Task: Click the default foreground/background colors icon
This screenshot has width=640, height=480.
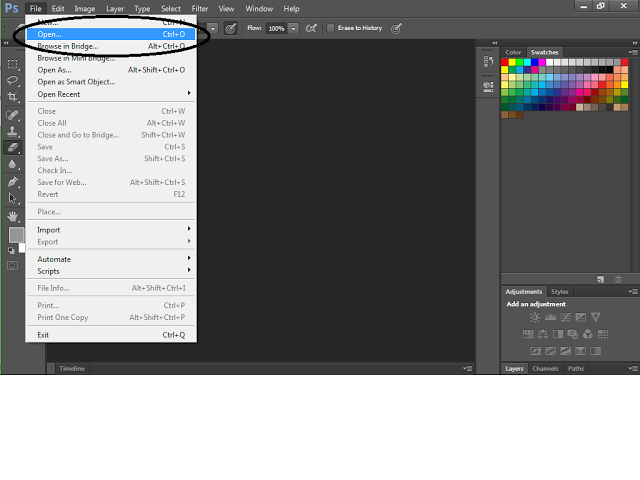Action: point(11,251)
